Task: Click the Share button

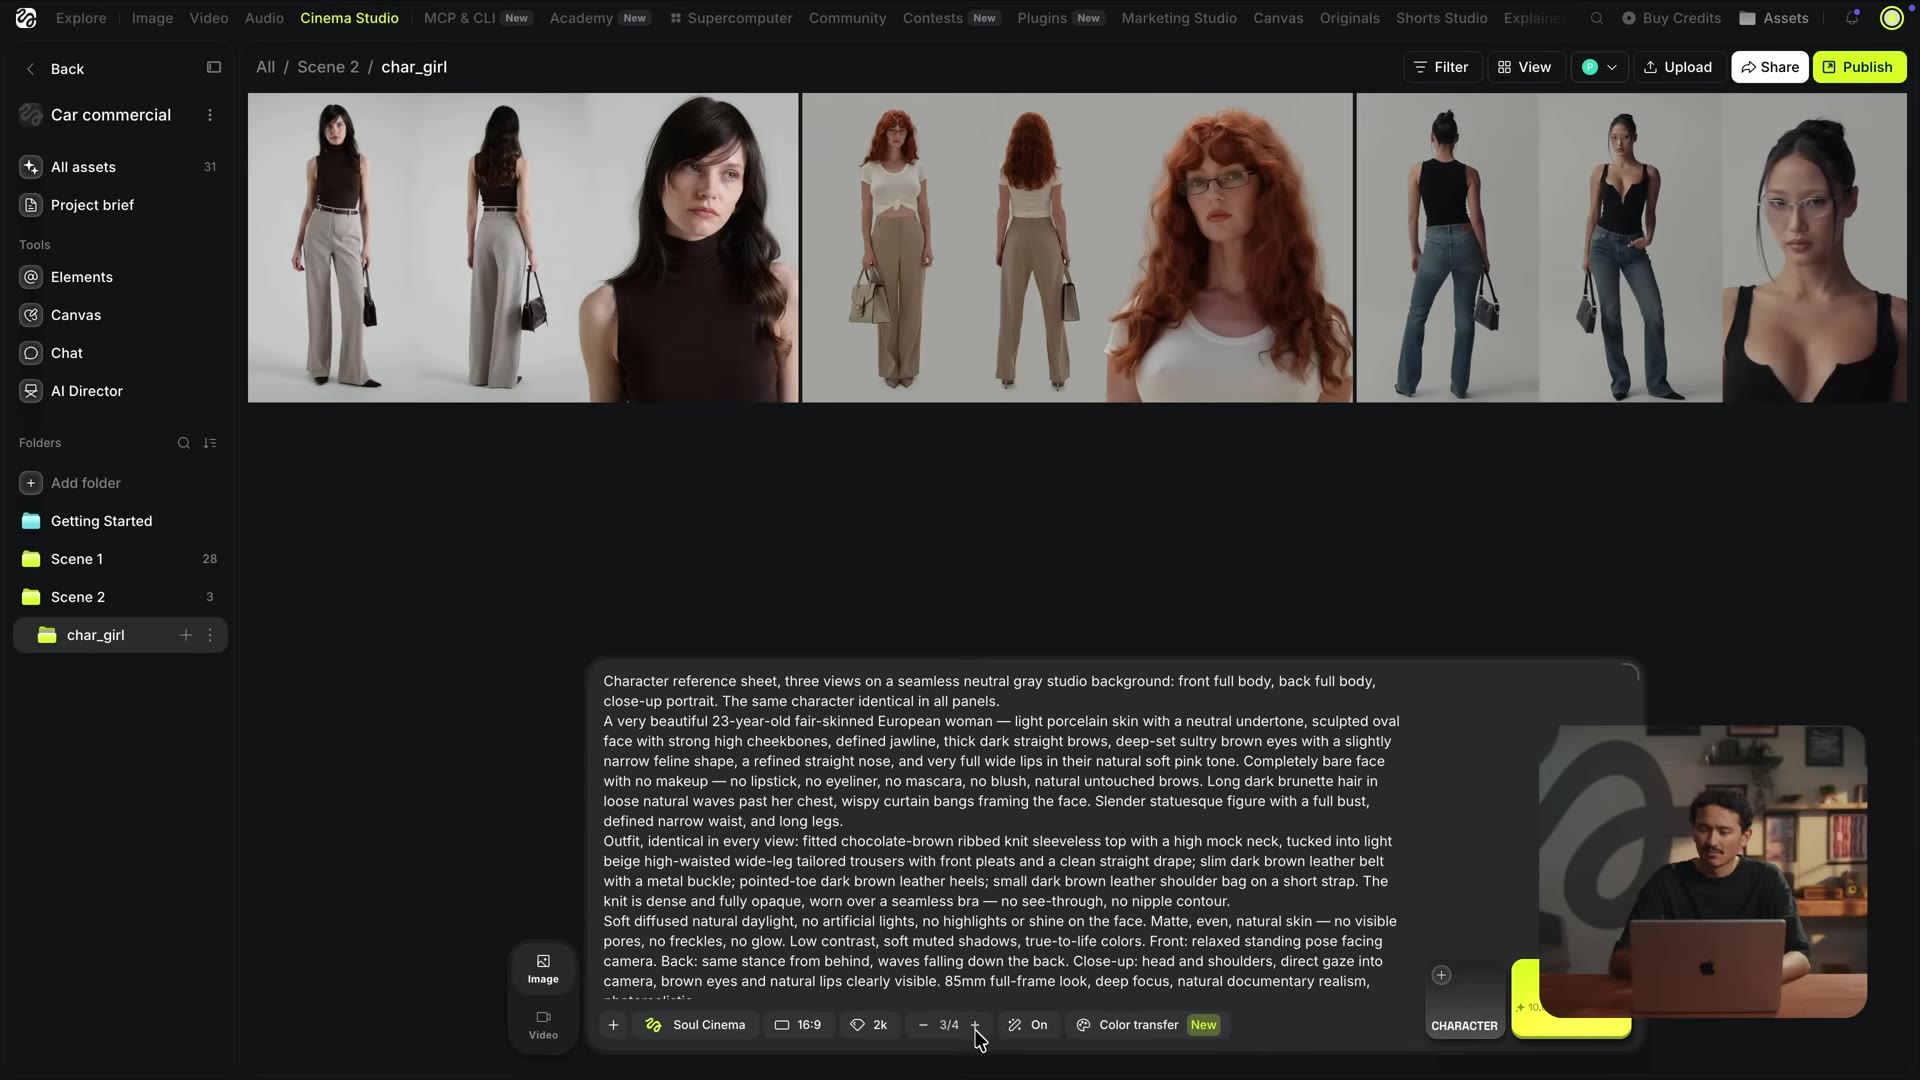Action: 1769,67
